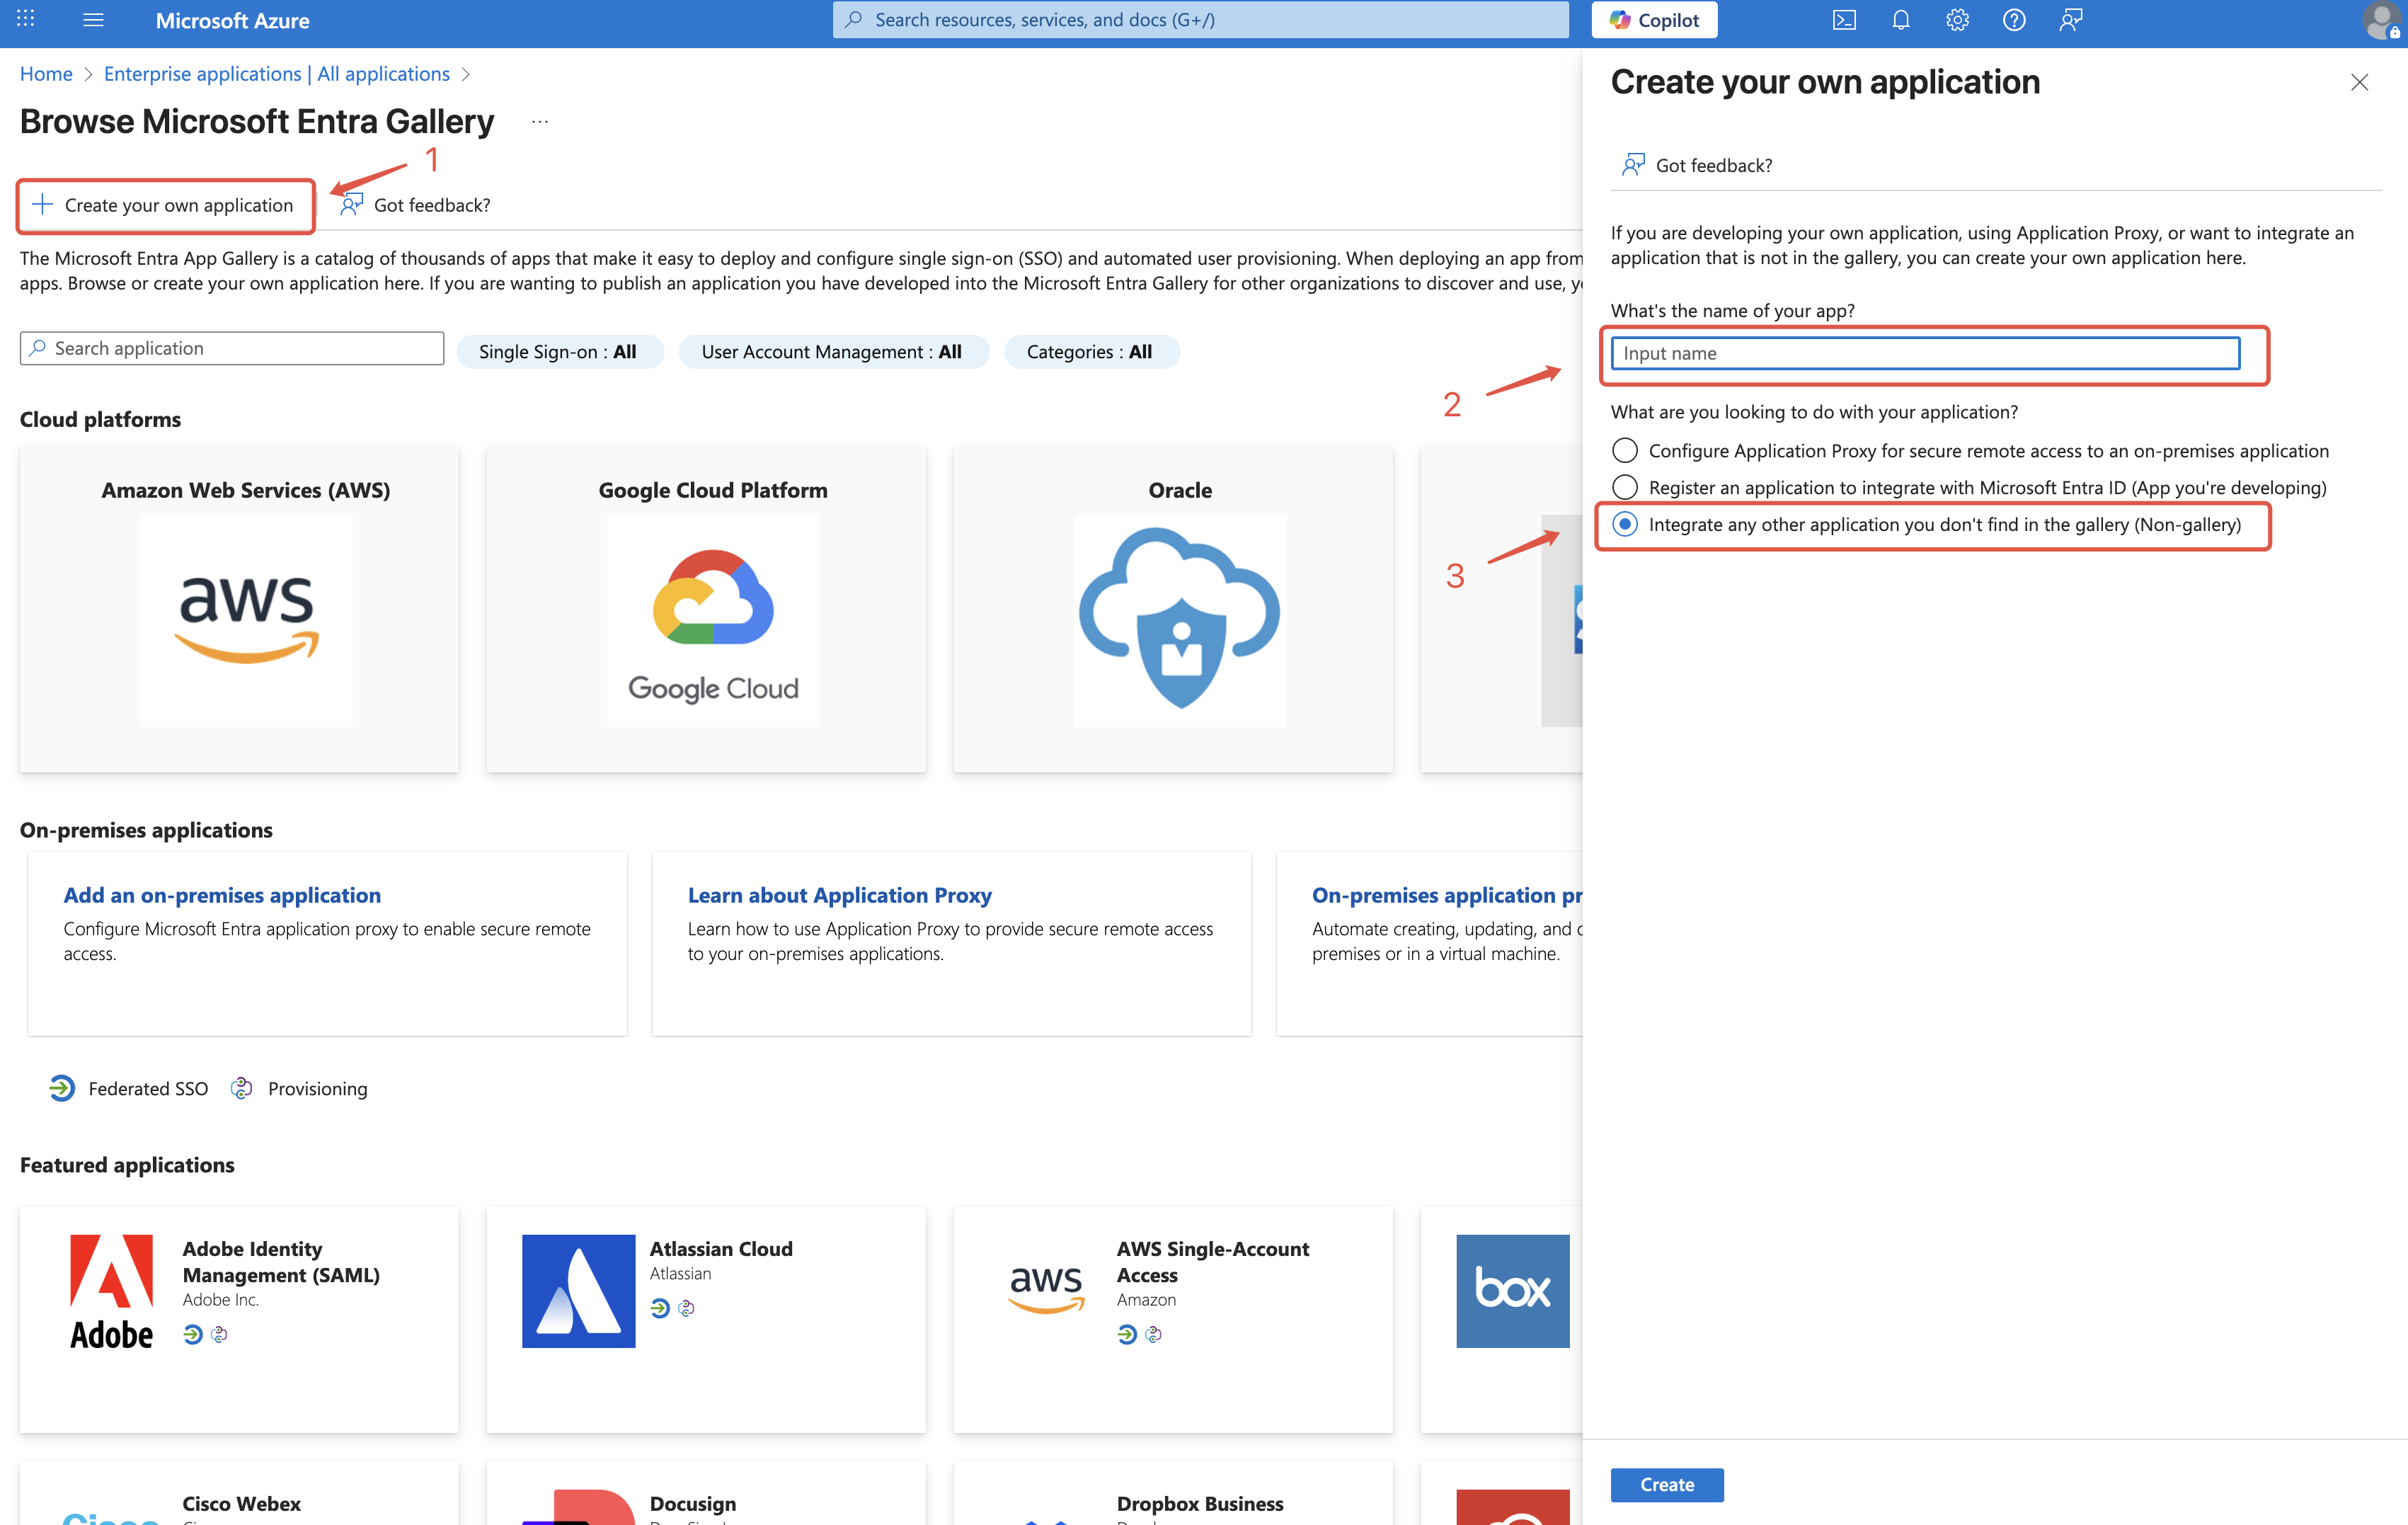Click Create your own application
Screen dimensions: 2408x1525
point(165,205)
